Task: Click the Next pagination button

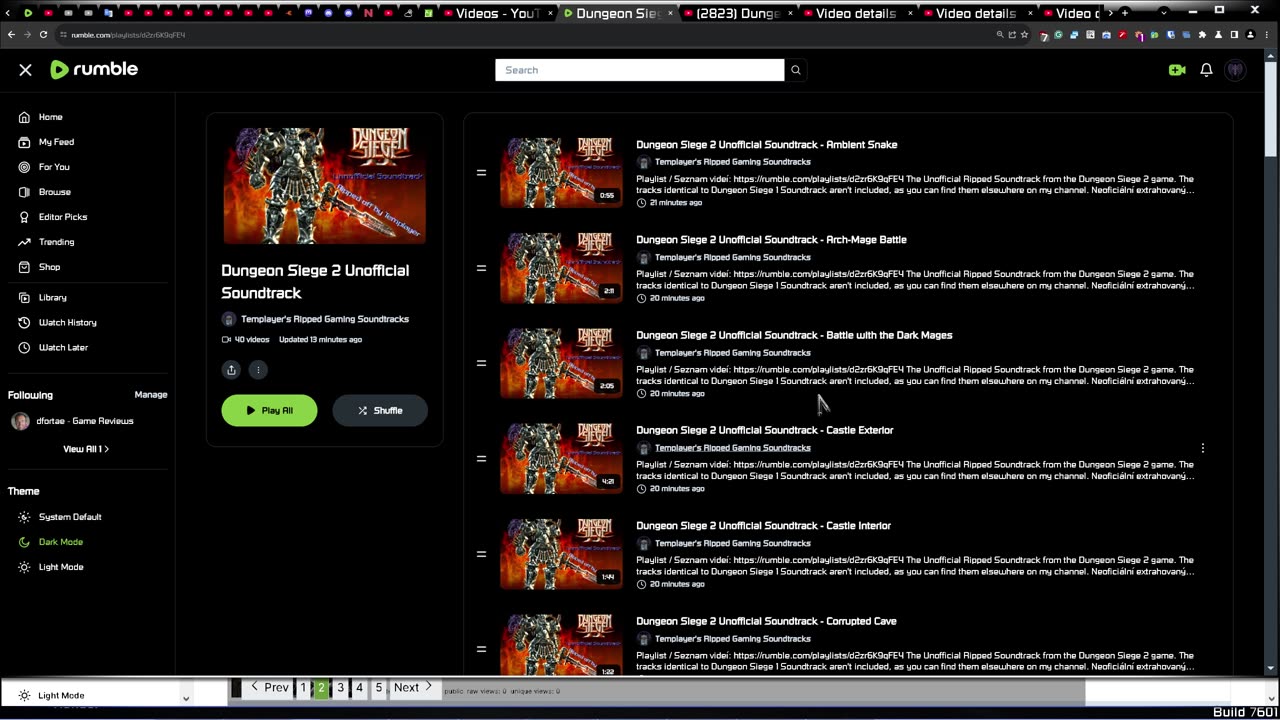Action: 413,688
